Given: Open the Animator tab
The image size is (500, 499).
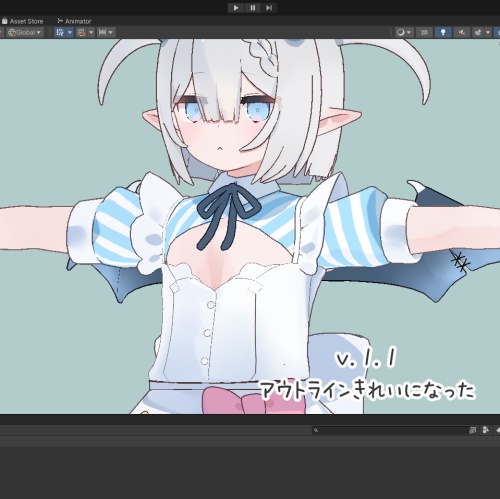Looking at the screenshot, I should (74, 21).
